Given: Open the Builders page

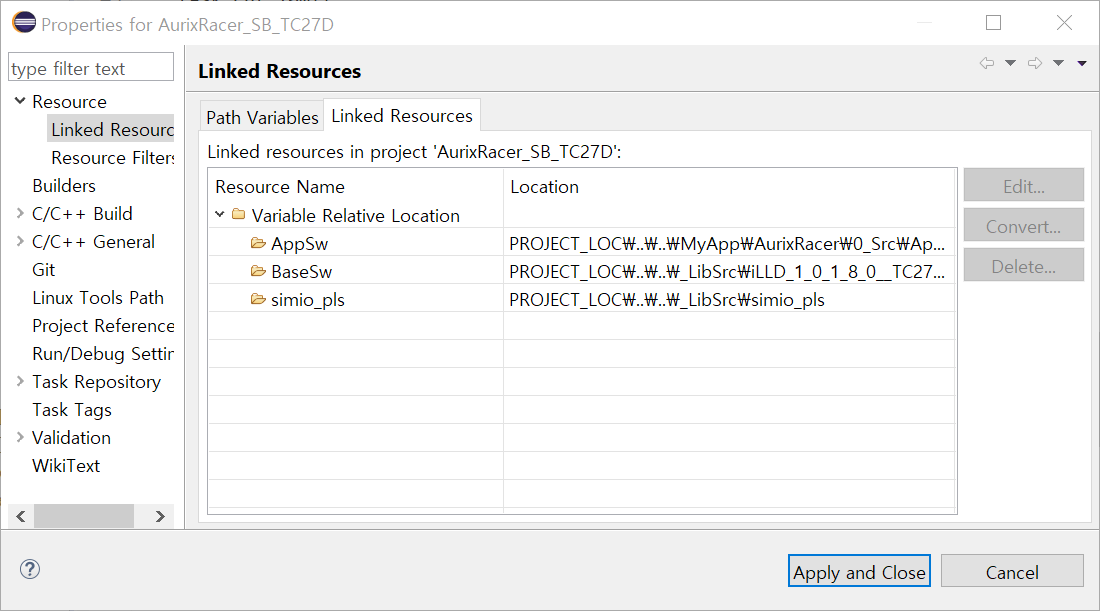Looking at the screenshot, I should click(x=64, y=185).
